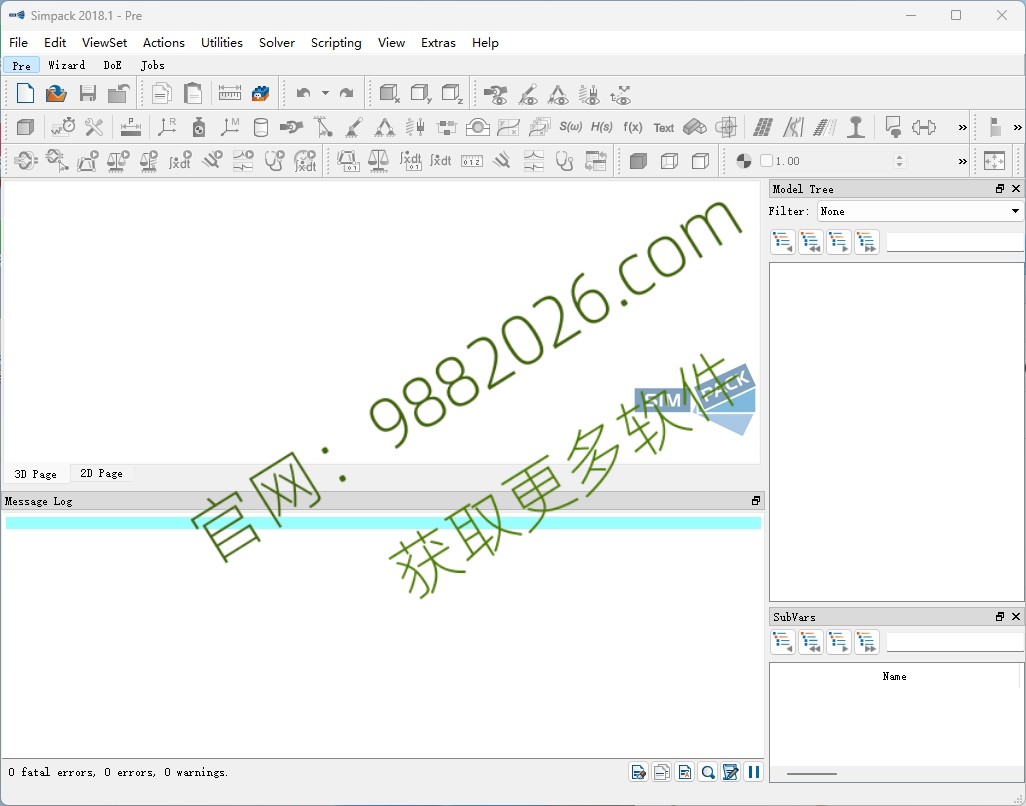Close the SubVars panel

[x=1016, y=616]
